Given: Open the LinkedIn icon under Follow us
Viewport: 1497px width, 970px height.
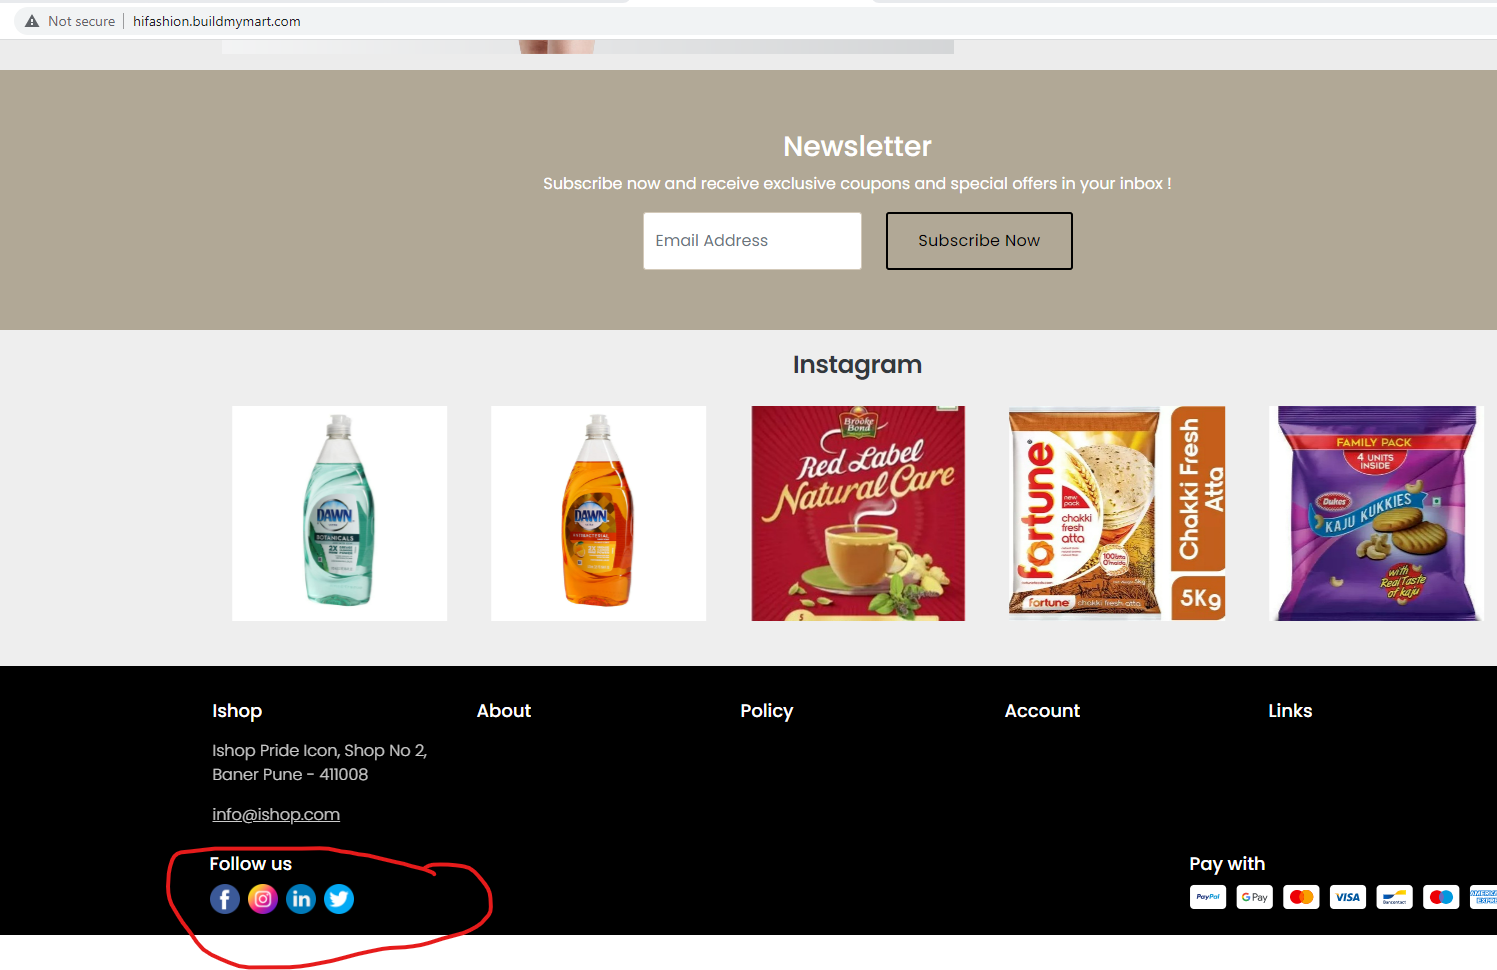Looking at the screenshot, I should 301,899.
